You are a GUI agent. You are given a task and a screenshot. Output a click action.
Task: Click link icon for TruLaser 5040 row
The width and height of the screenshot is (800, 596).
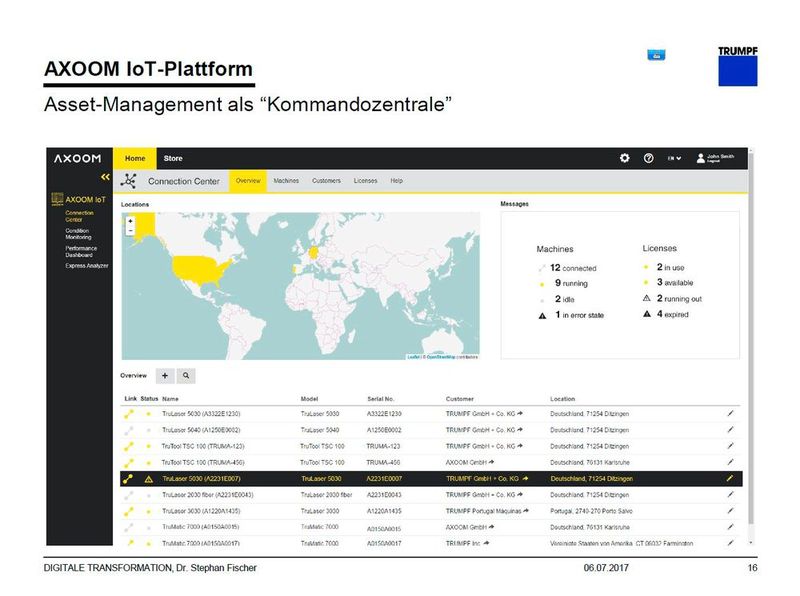pyautogui.click(x=127, y=429)
